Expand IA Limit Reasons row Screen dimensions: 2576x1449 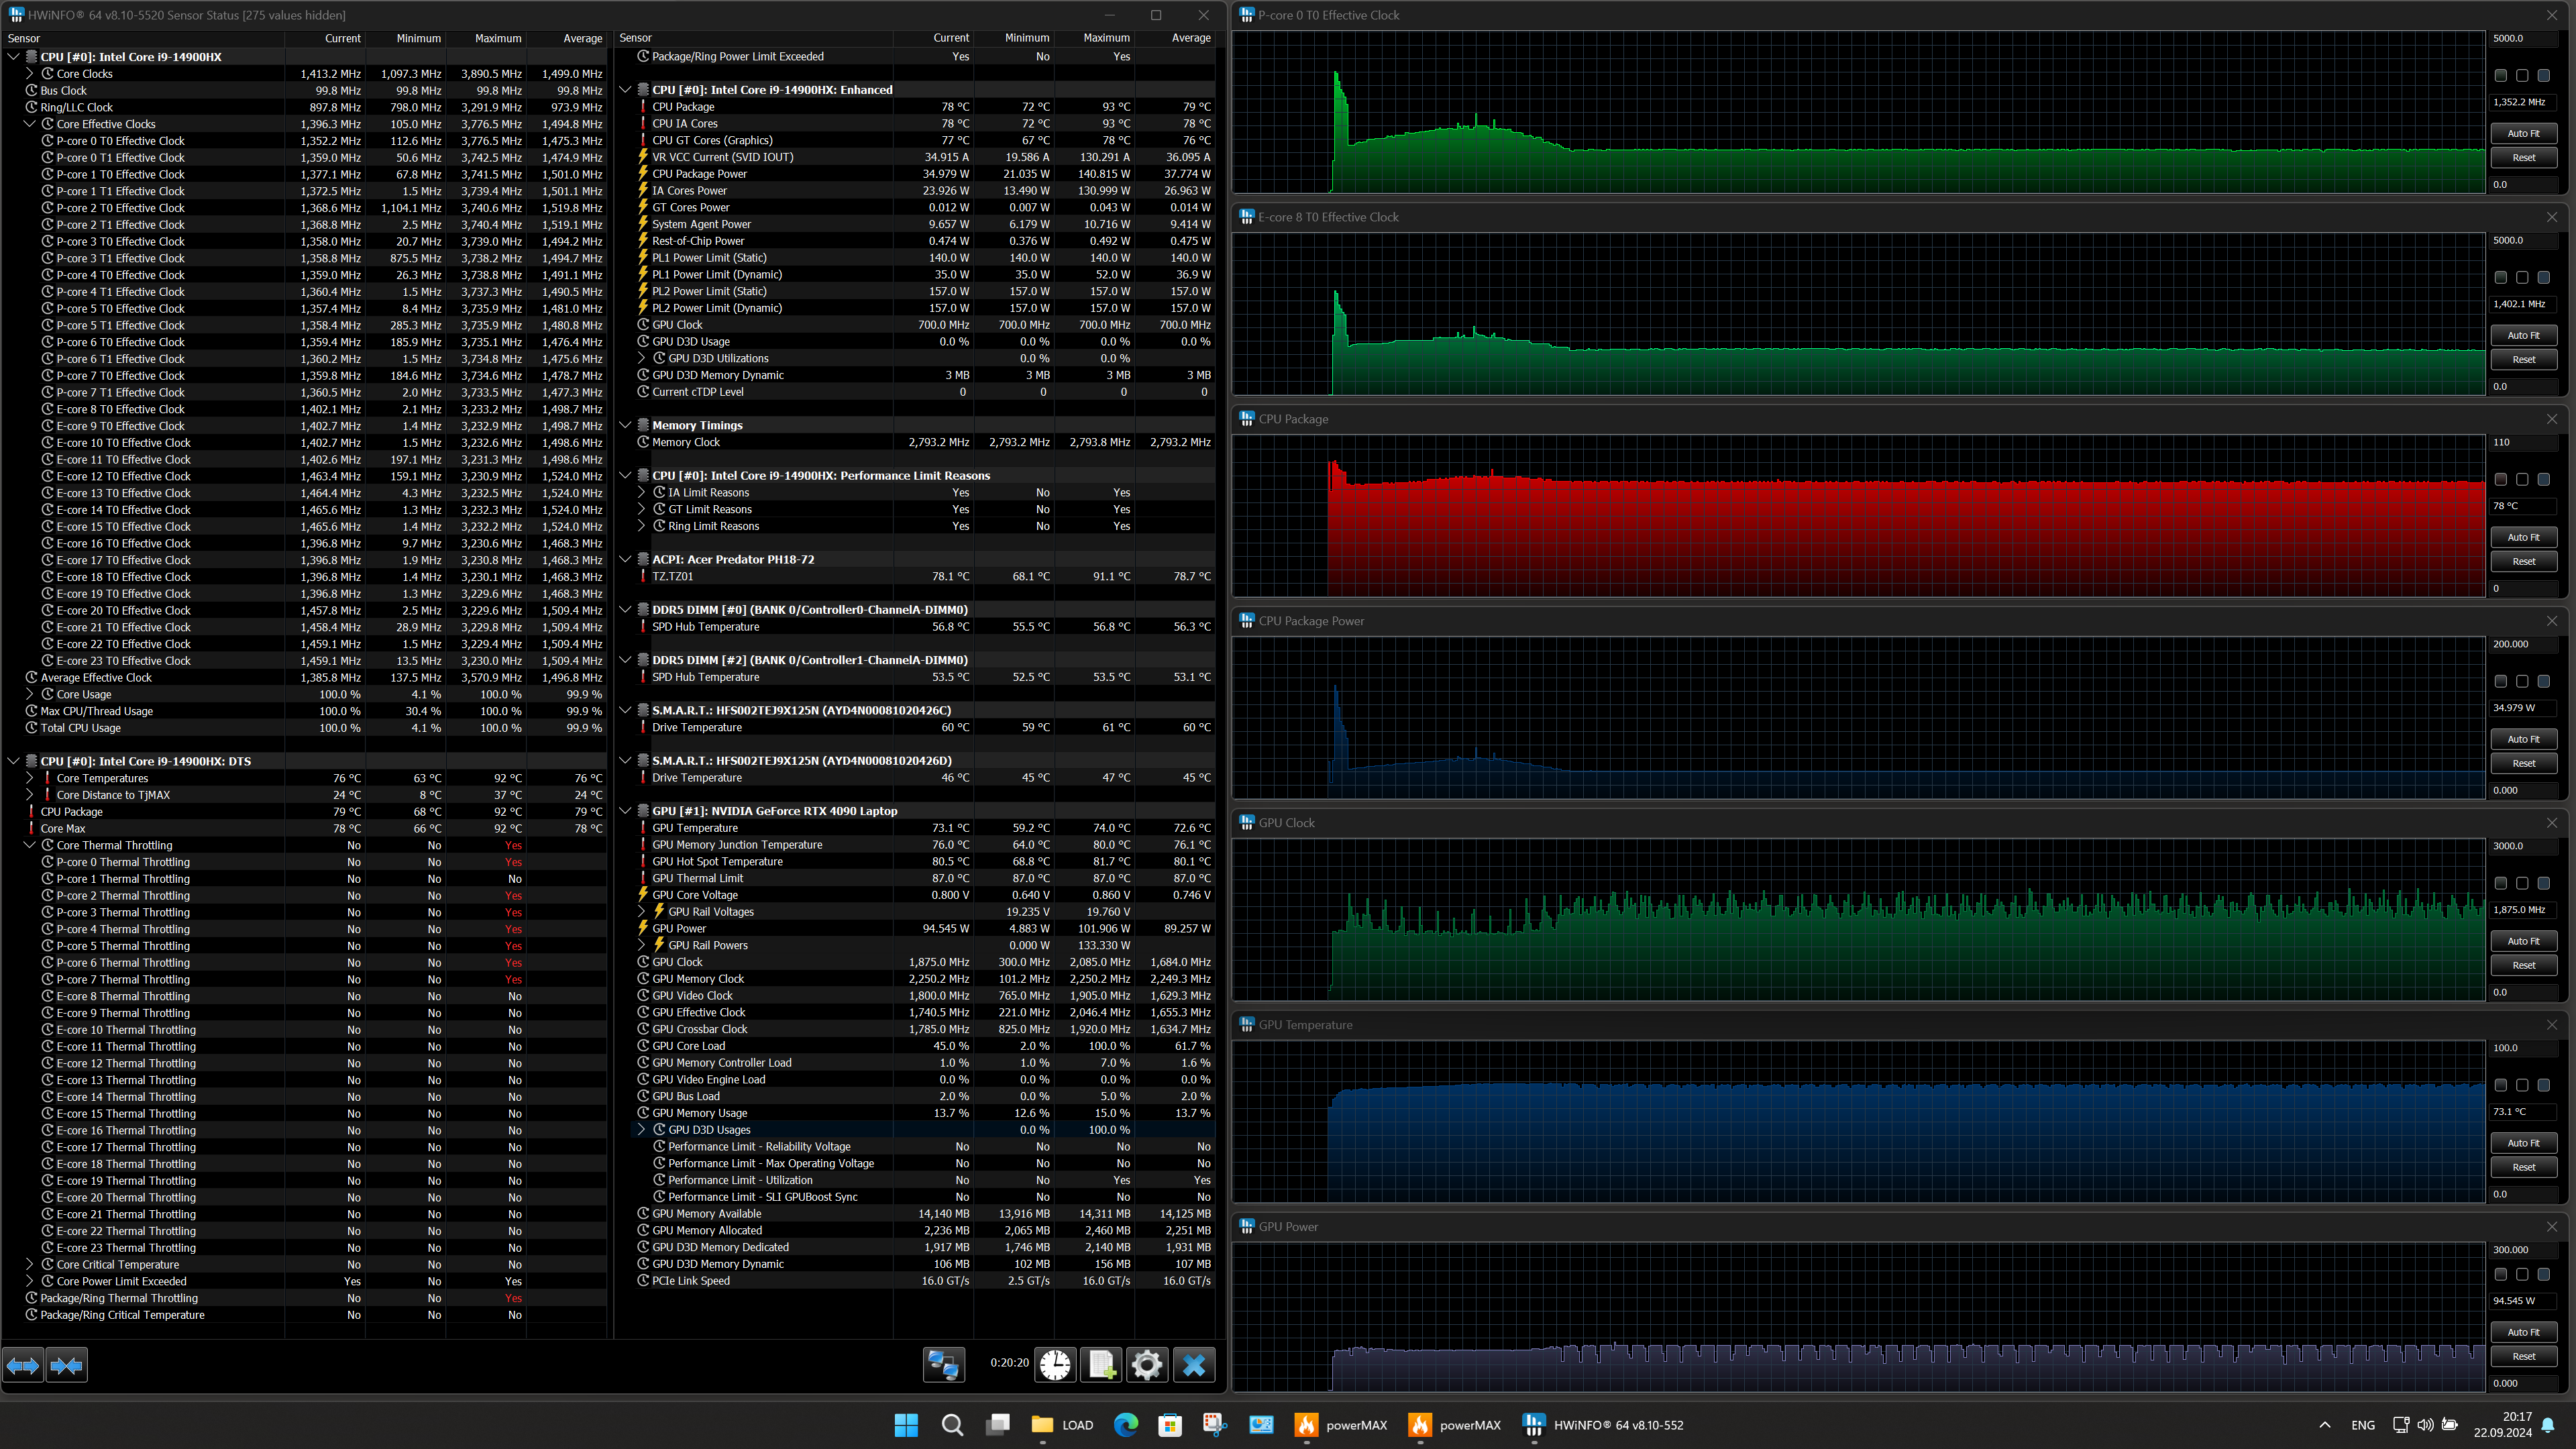642,492
